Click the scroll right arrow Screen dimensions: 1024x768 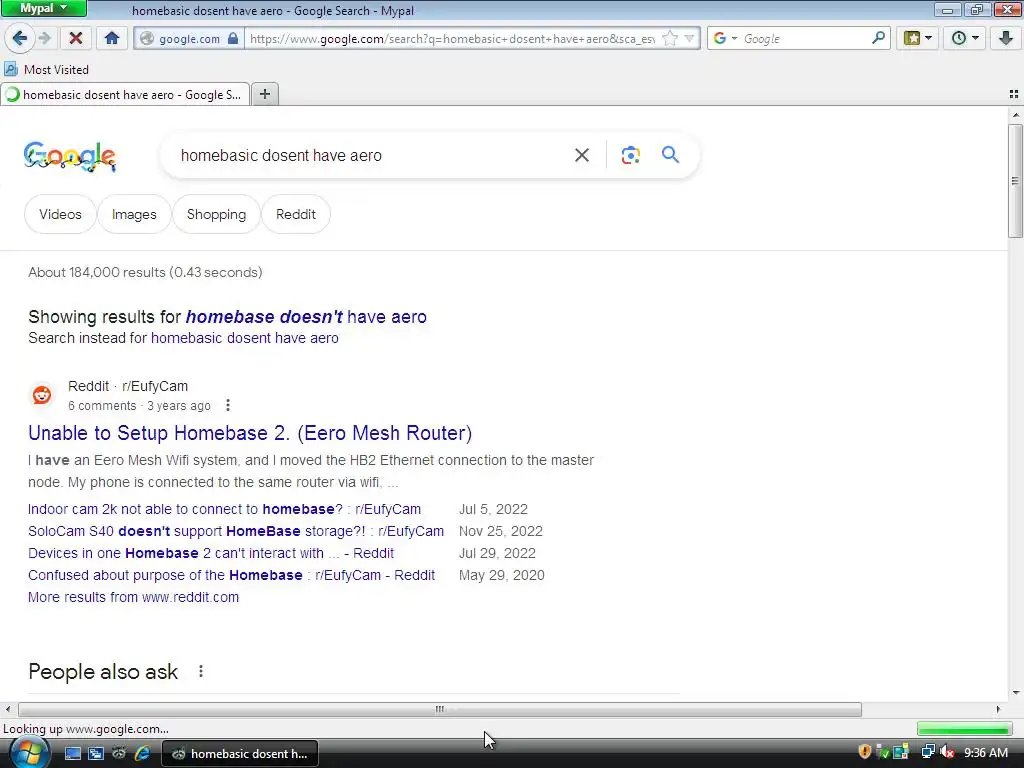(x=998, y=709)
